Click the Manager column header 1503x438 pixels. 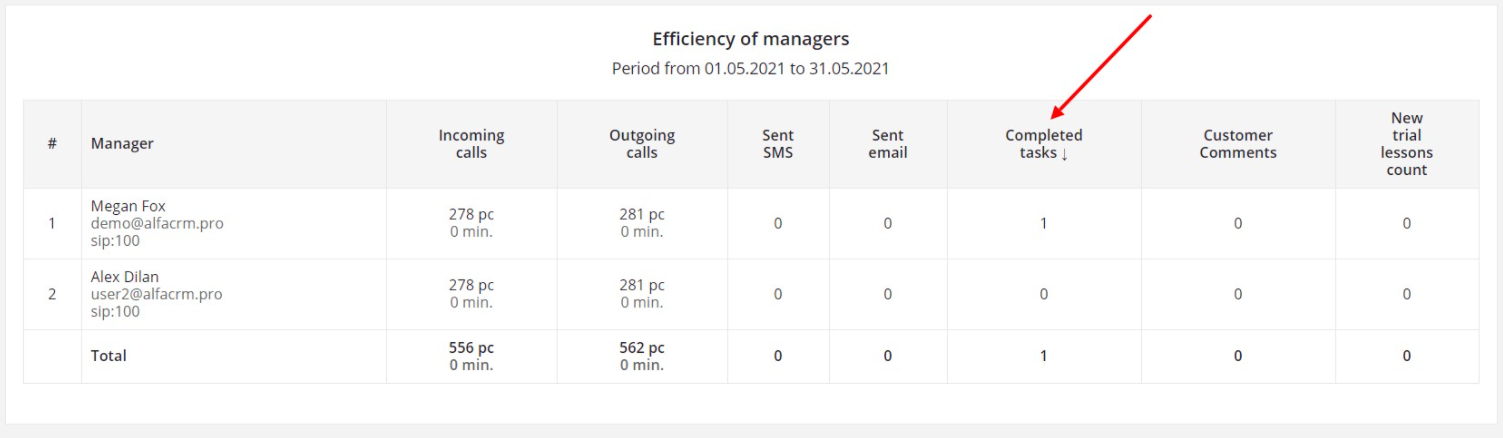point(122,144)
